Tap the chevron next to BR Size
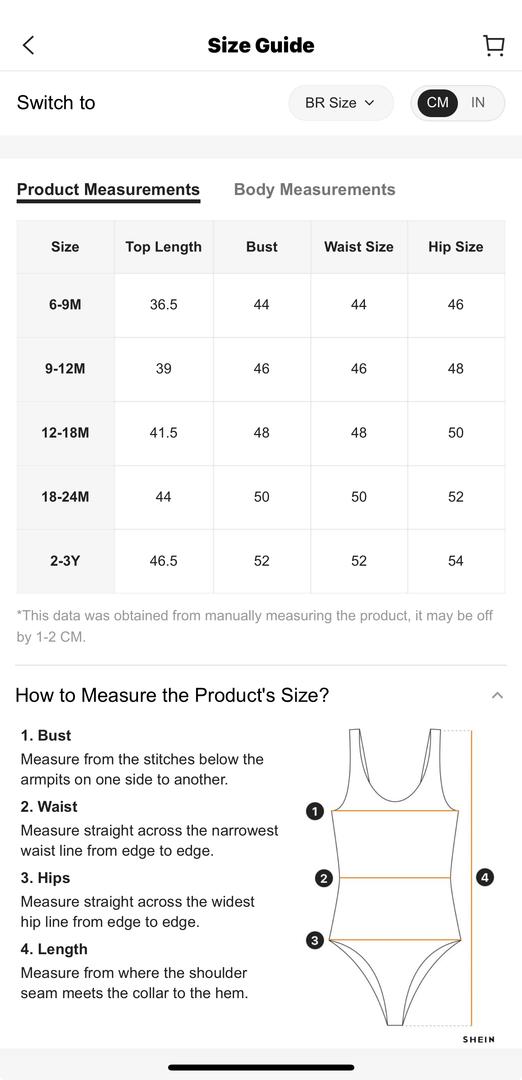Image resolution: width=522 pixels, height=1080 pixels. click(x=369, y=103)
